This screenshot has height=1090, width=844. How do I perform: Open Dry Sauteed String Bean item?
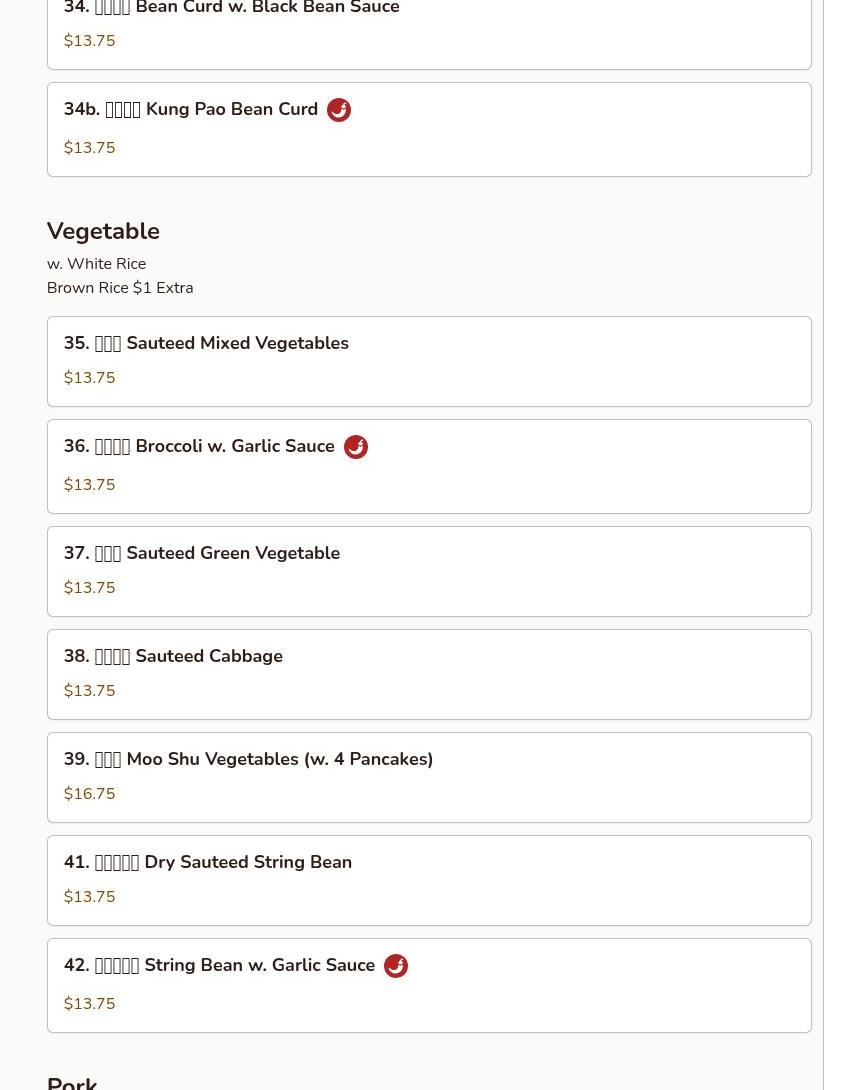point(428,880)
